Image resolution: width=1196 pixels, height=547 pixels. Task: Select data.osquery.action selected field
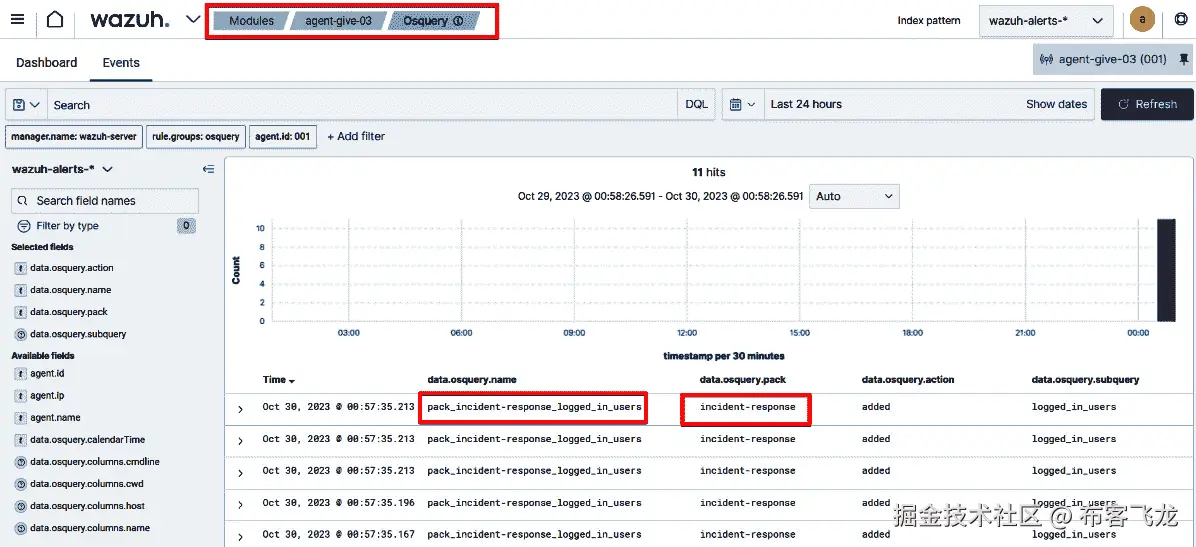coord(72,268)
